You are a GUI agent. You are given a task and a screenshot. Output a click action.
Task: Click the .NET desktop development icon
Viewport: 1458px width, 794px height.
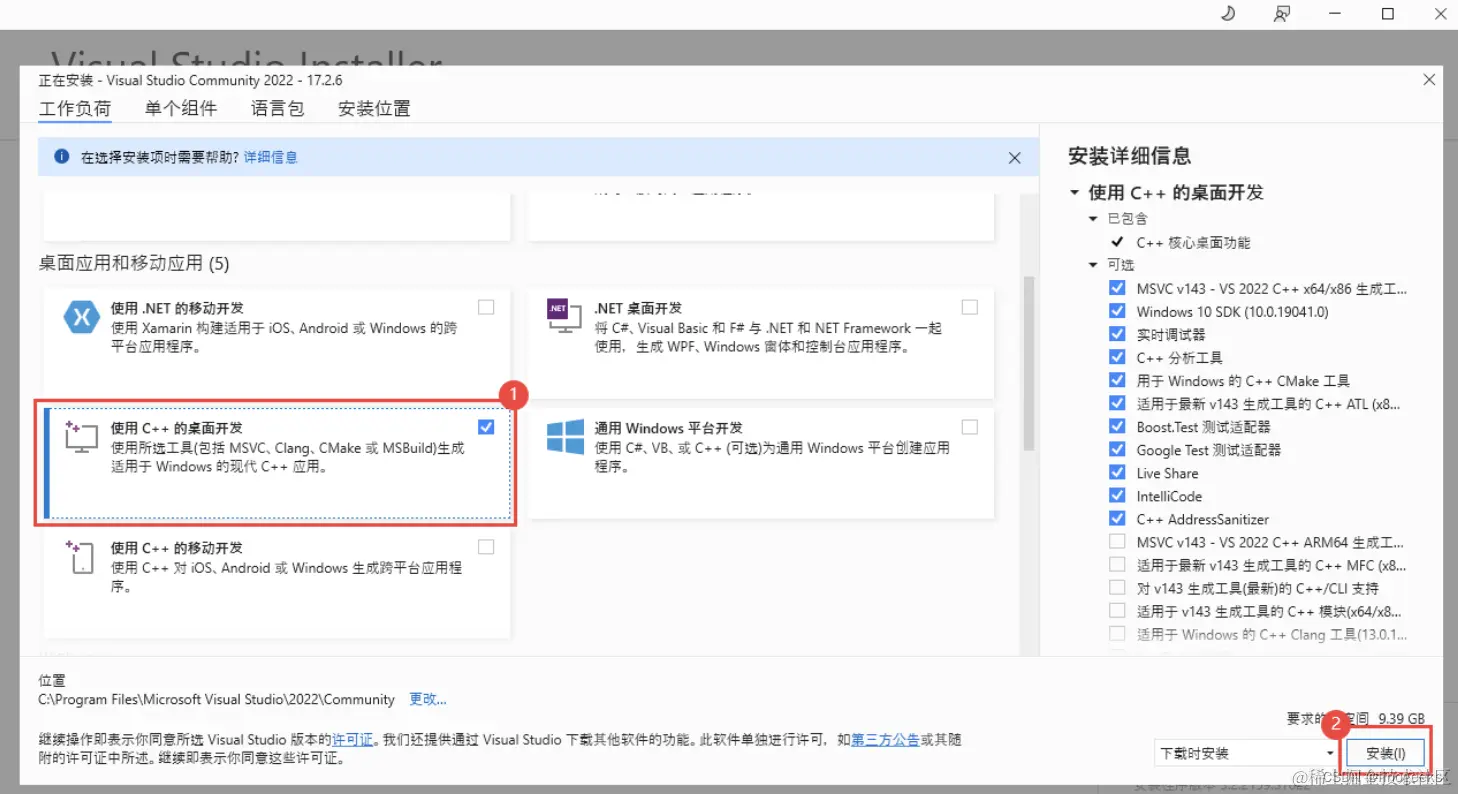point(564,315)
